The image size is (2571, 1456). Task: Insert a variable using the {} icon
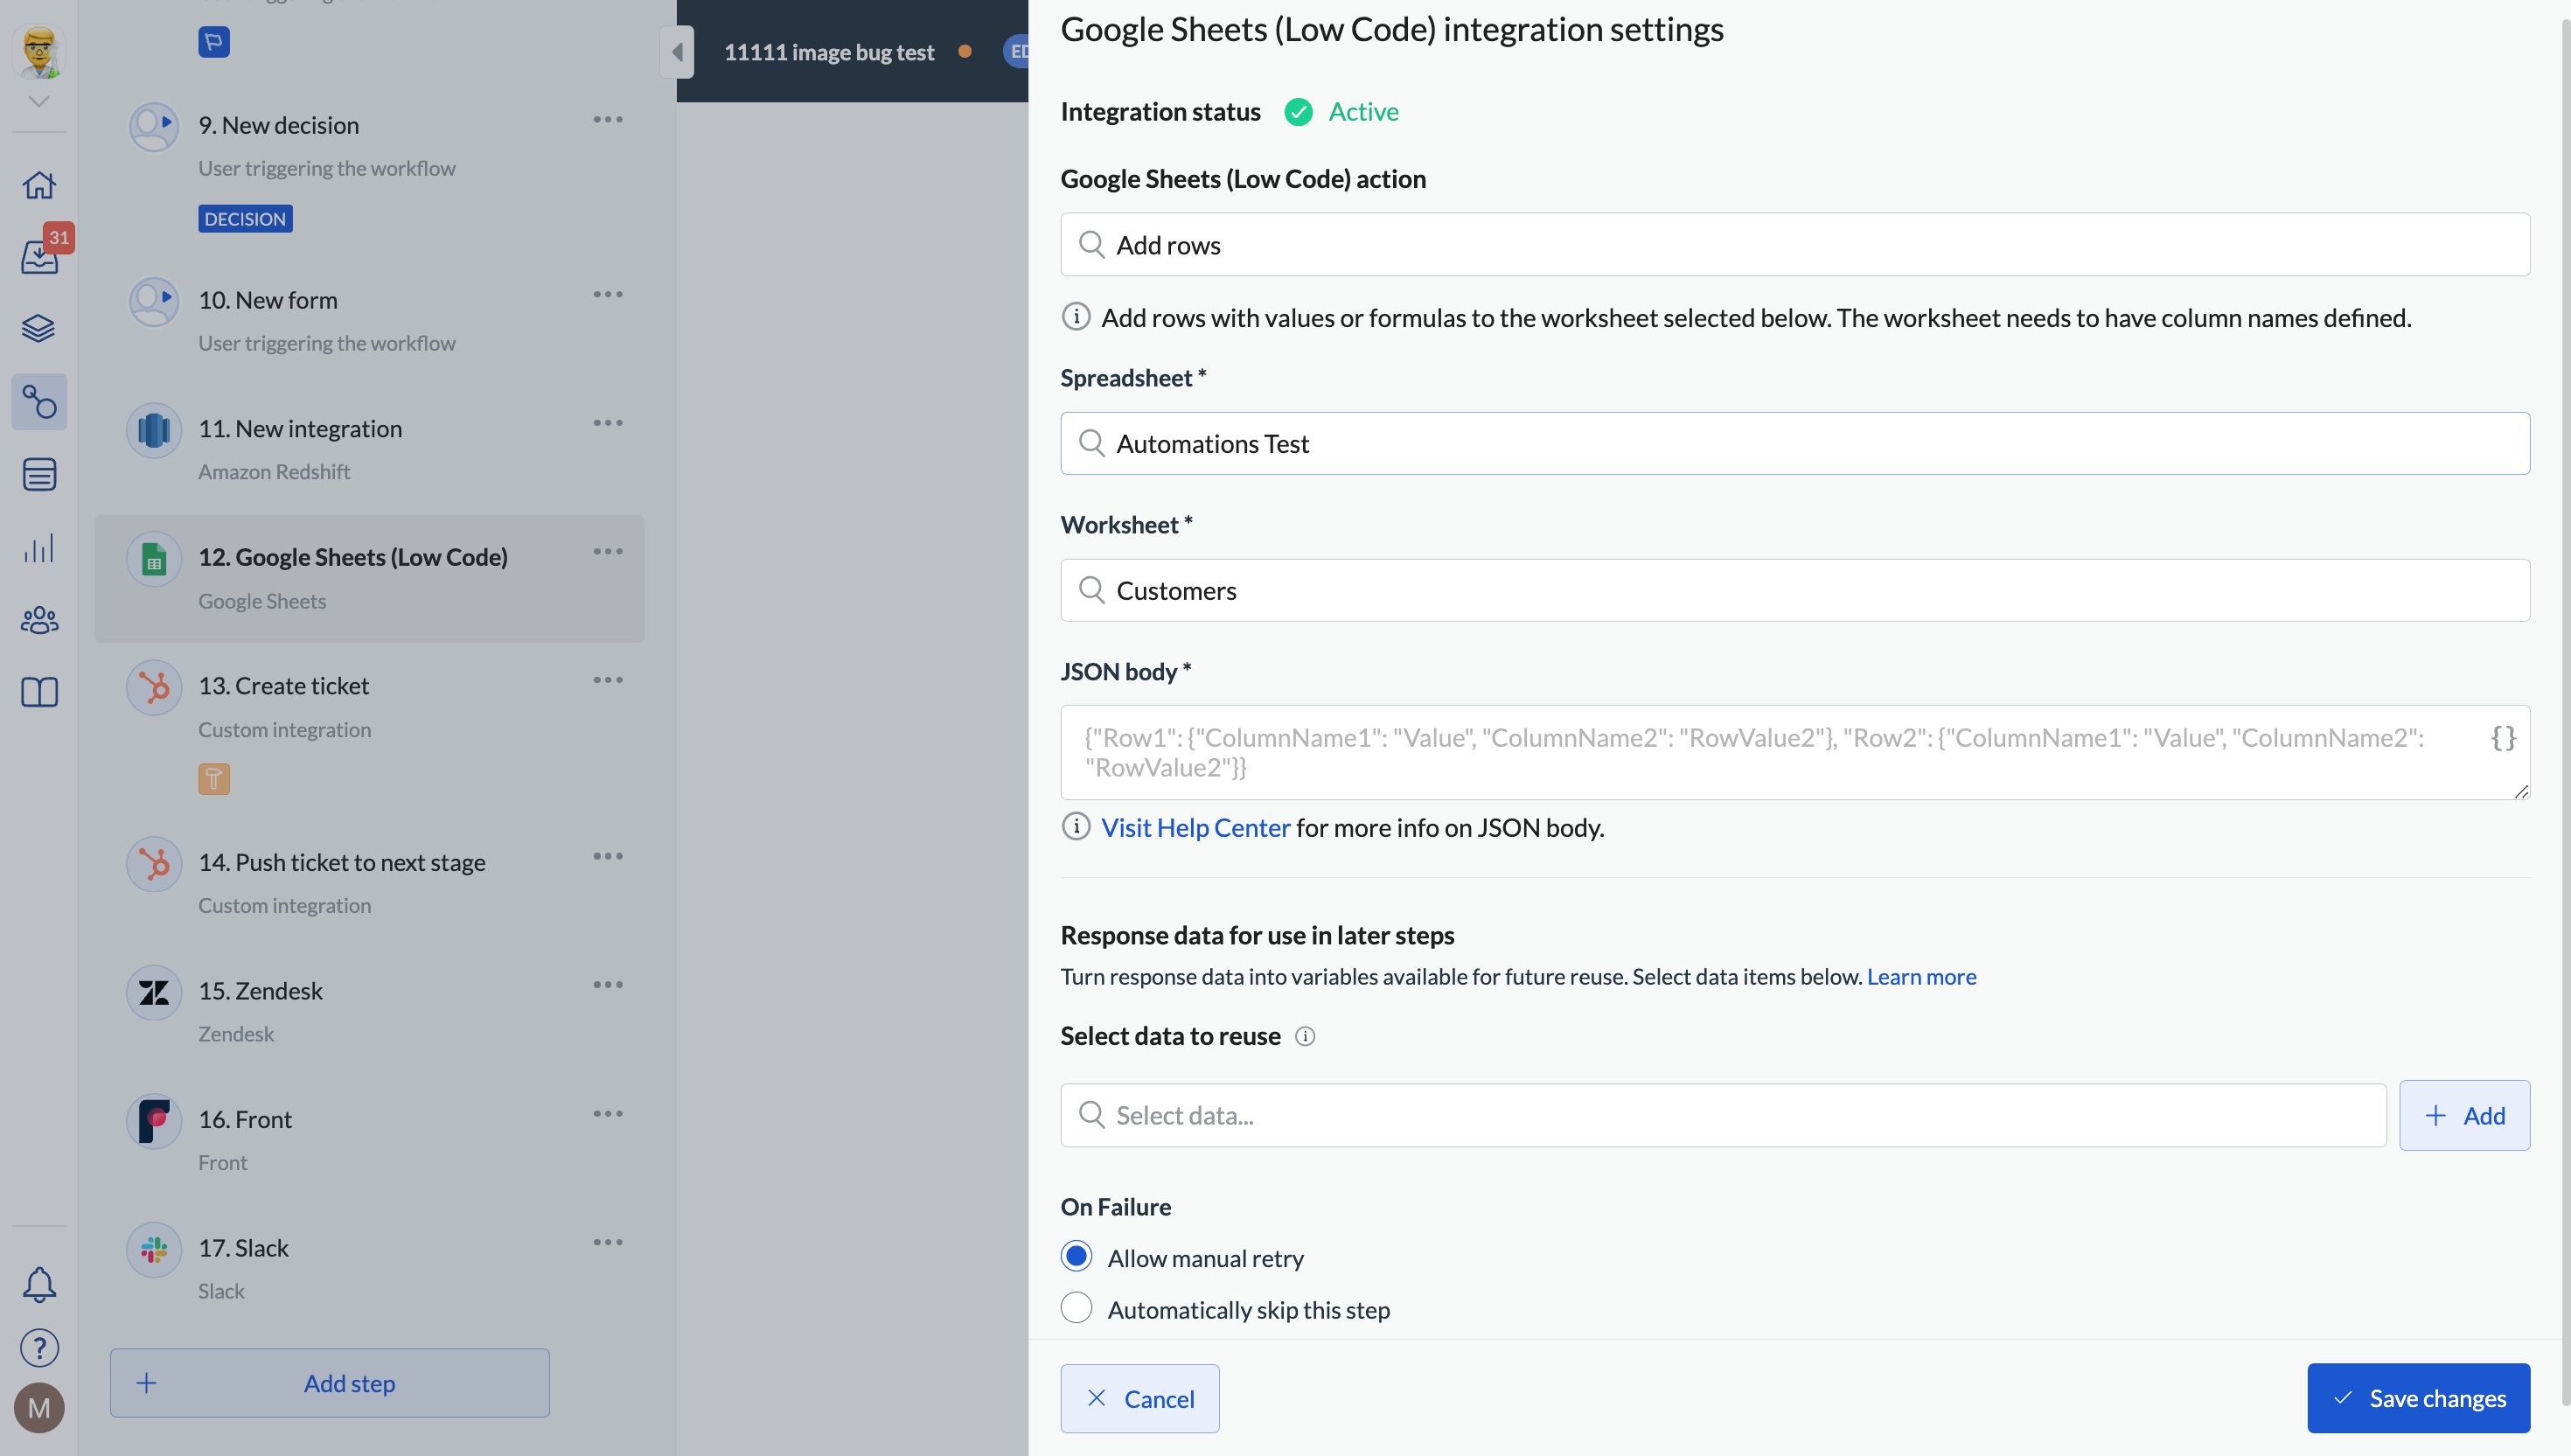2504,738
